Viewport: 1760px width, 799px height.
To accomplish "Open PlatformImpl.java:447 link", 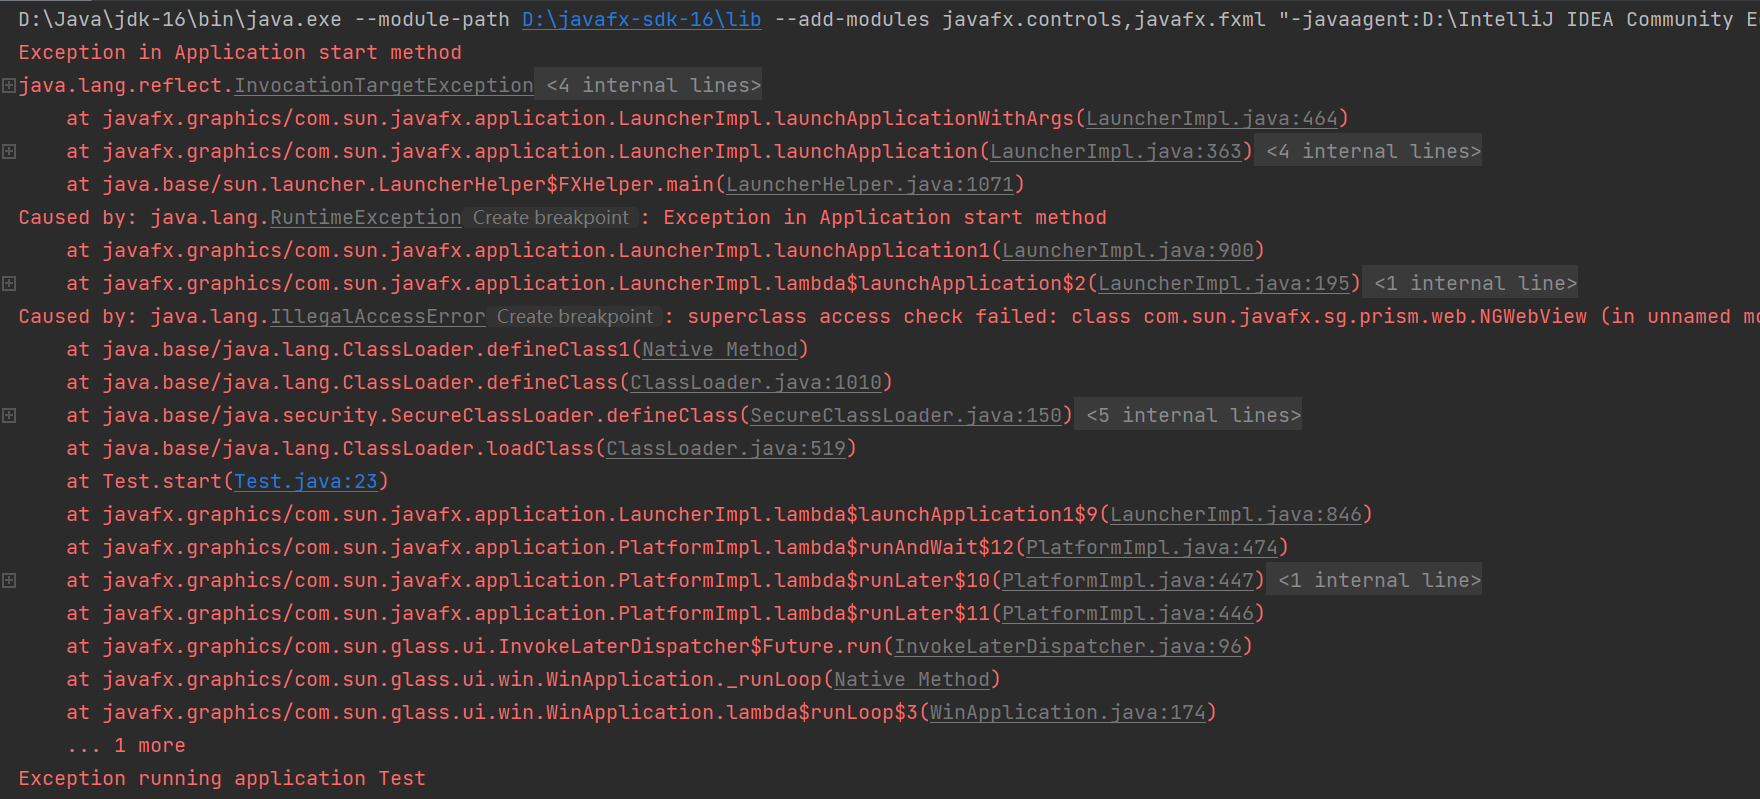I will click(x=1128, y=581).
